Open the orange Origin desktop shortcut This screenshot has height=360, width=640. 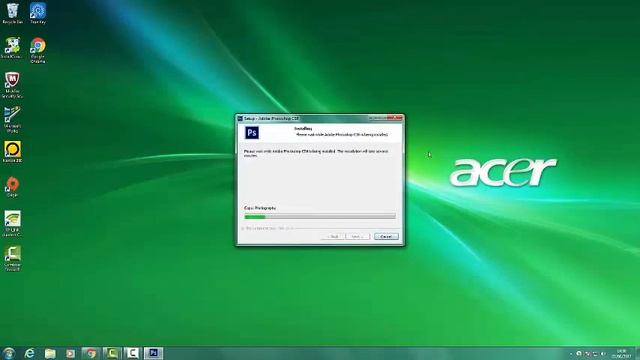click(12, 187)
